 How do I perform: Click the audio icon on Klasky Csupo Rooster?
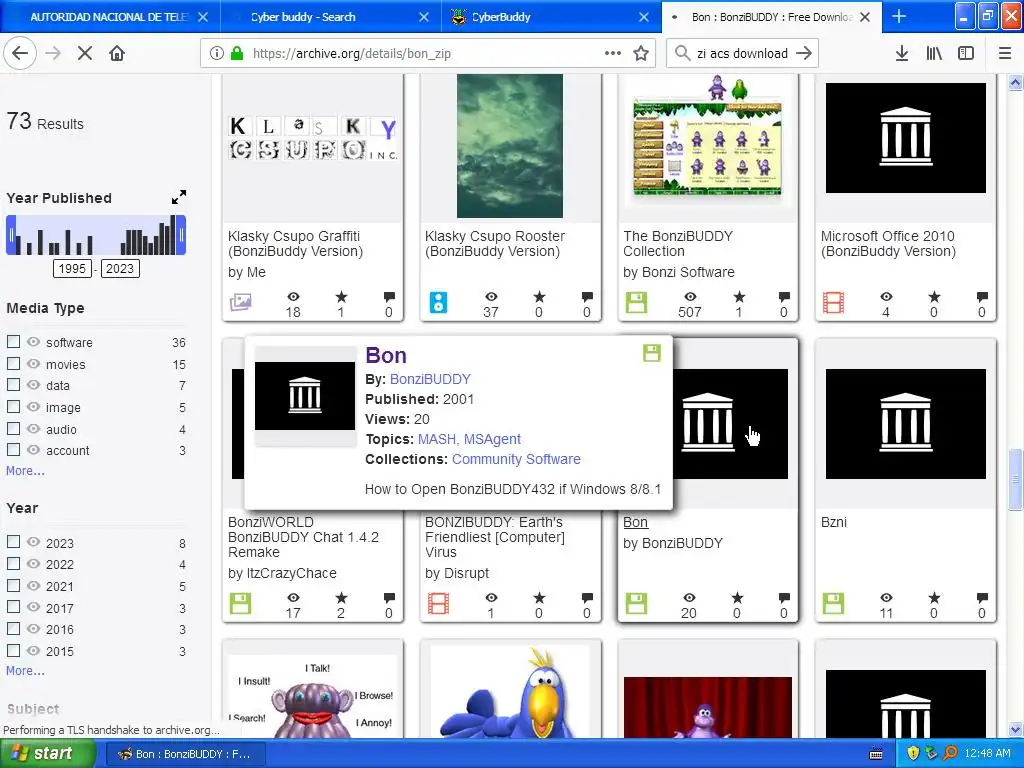(x=438, y=302)
